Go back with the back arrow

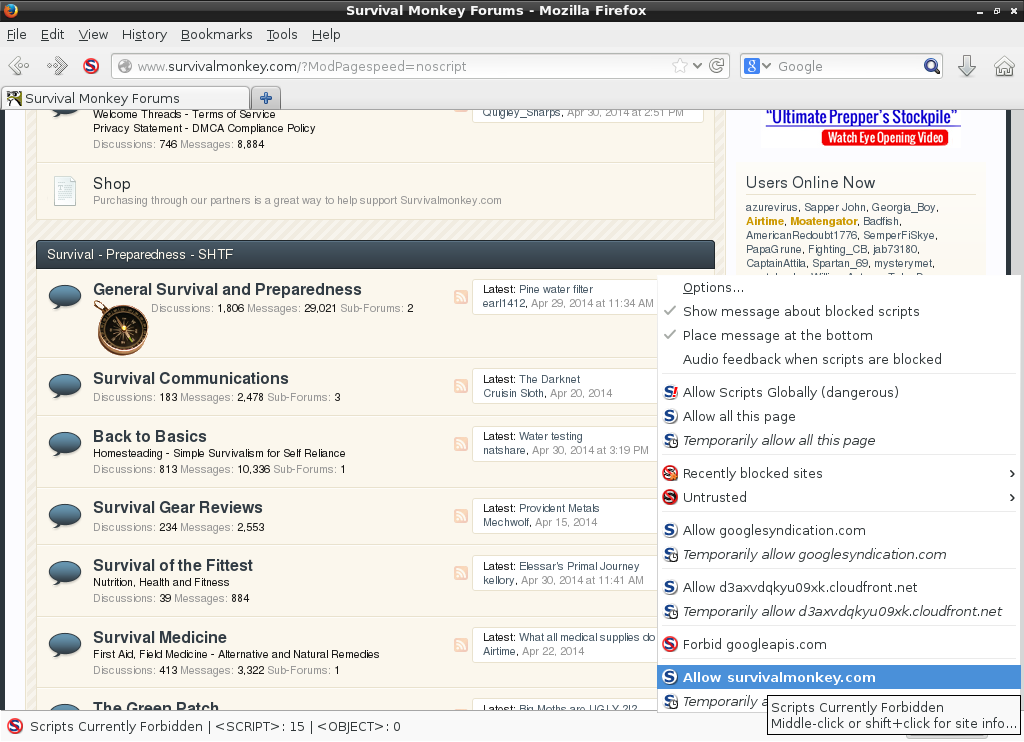19,66
